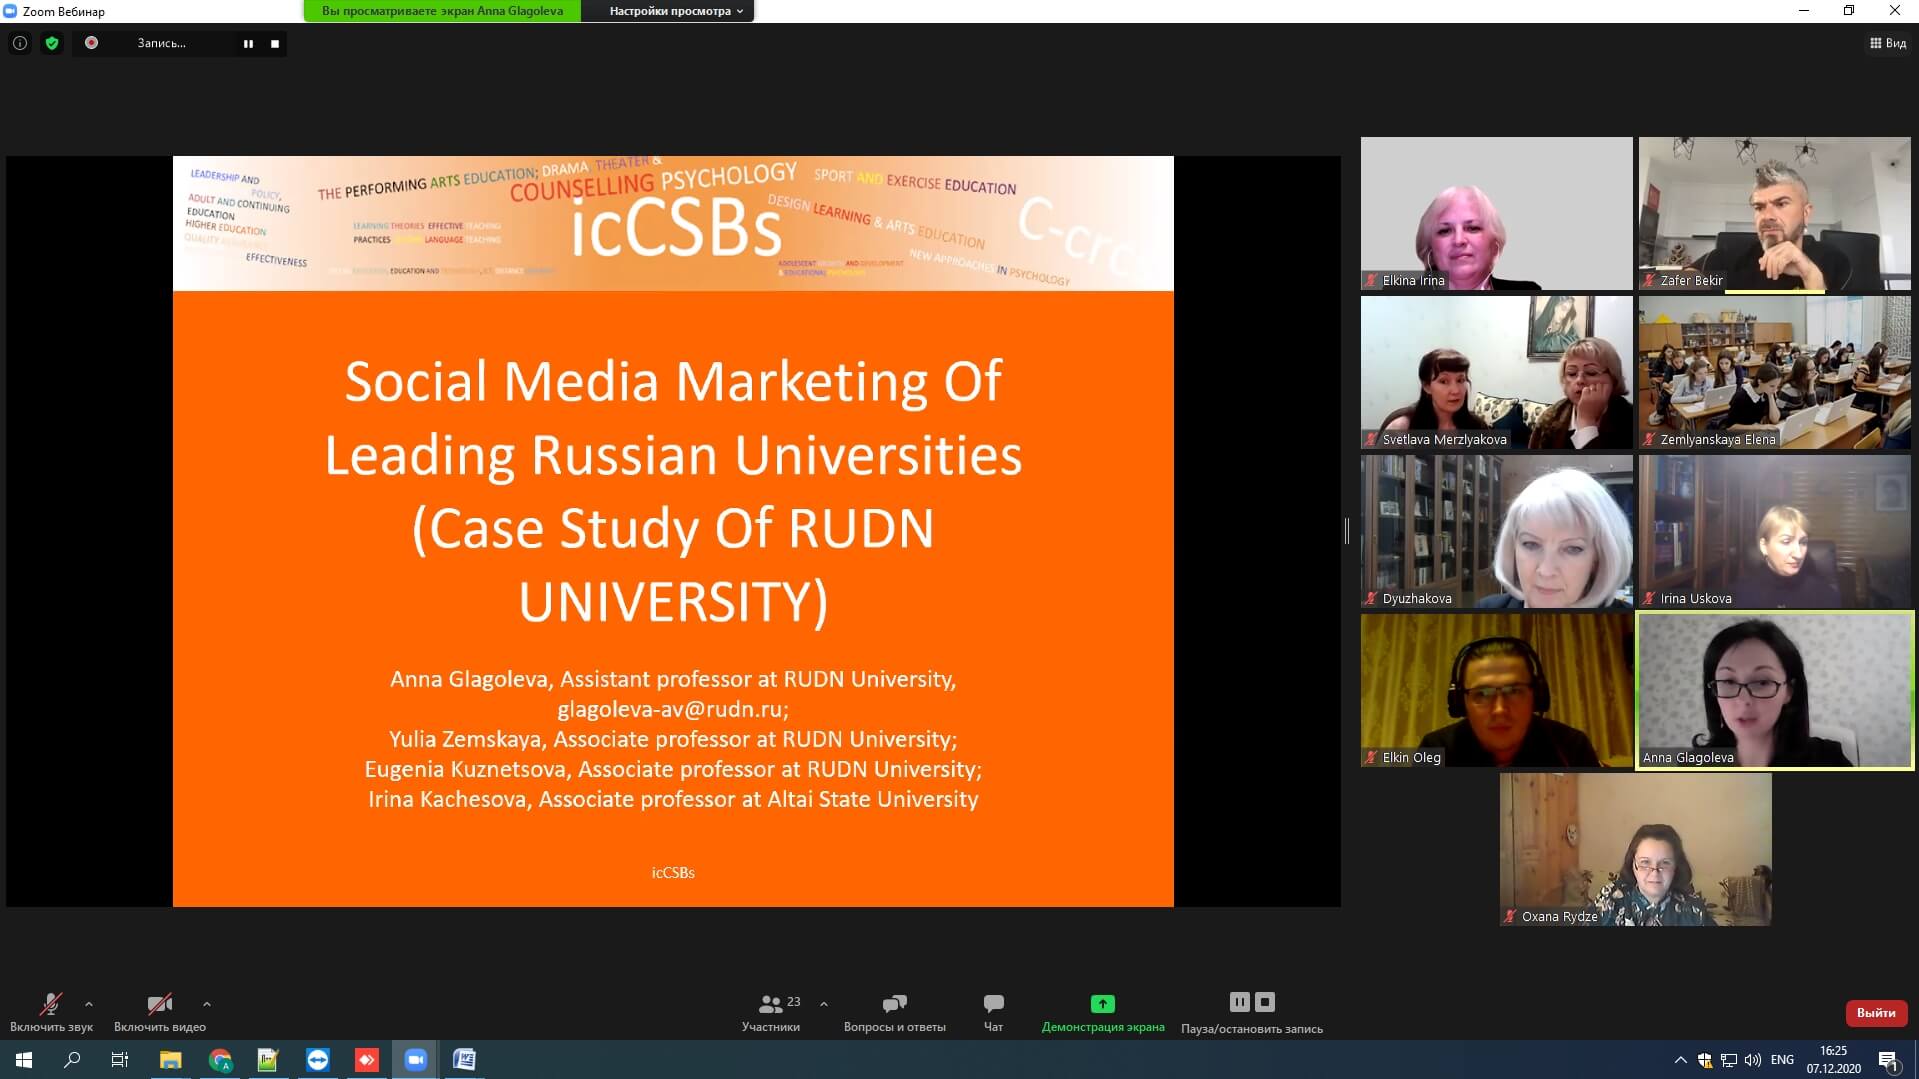Pause recording in bottom toolbar
Viewport: 1919px width, 1079px height.
click(1240, 1001)
